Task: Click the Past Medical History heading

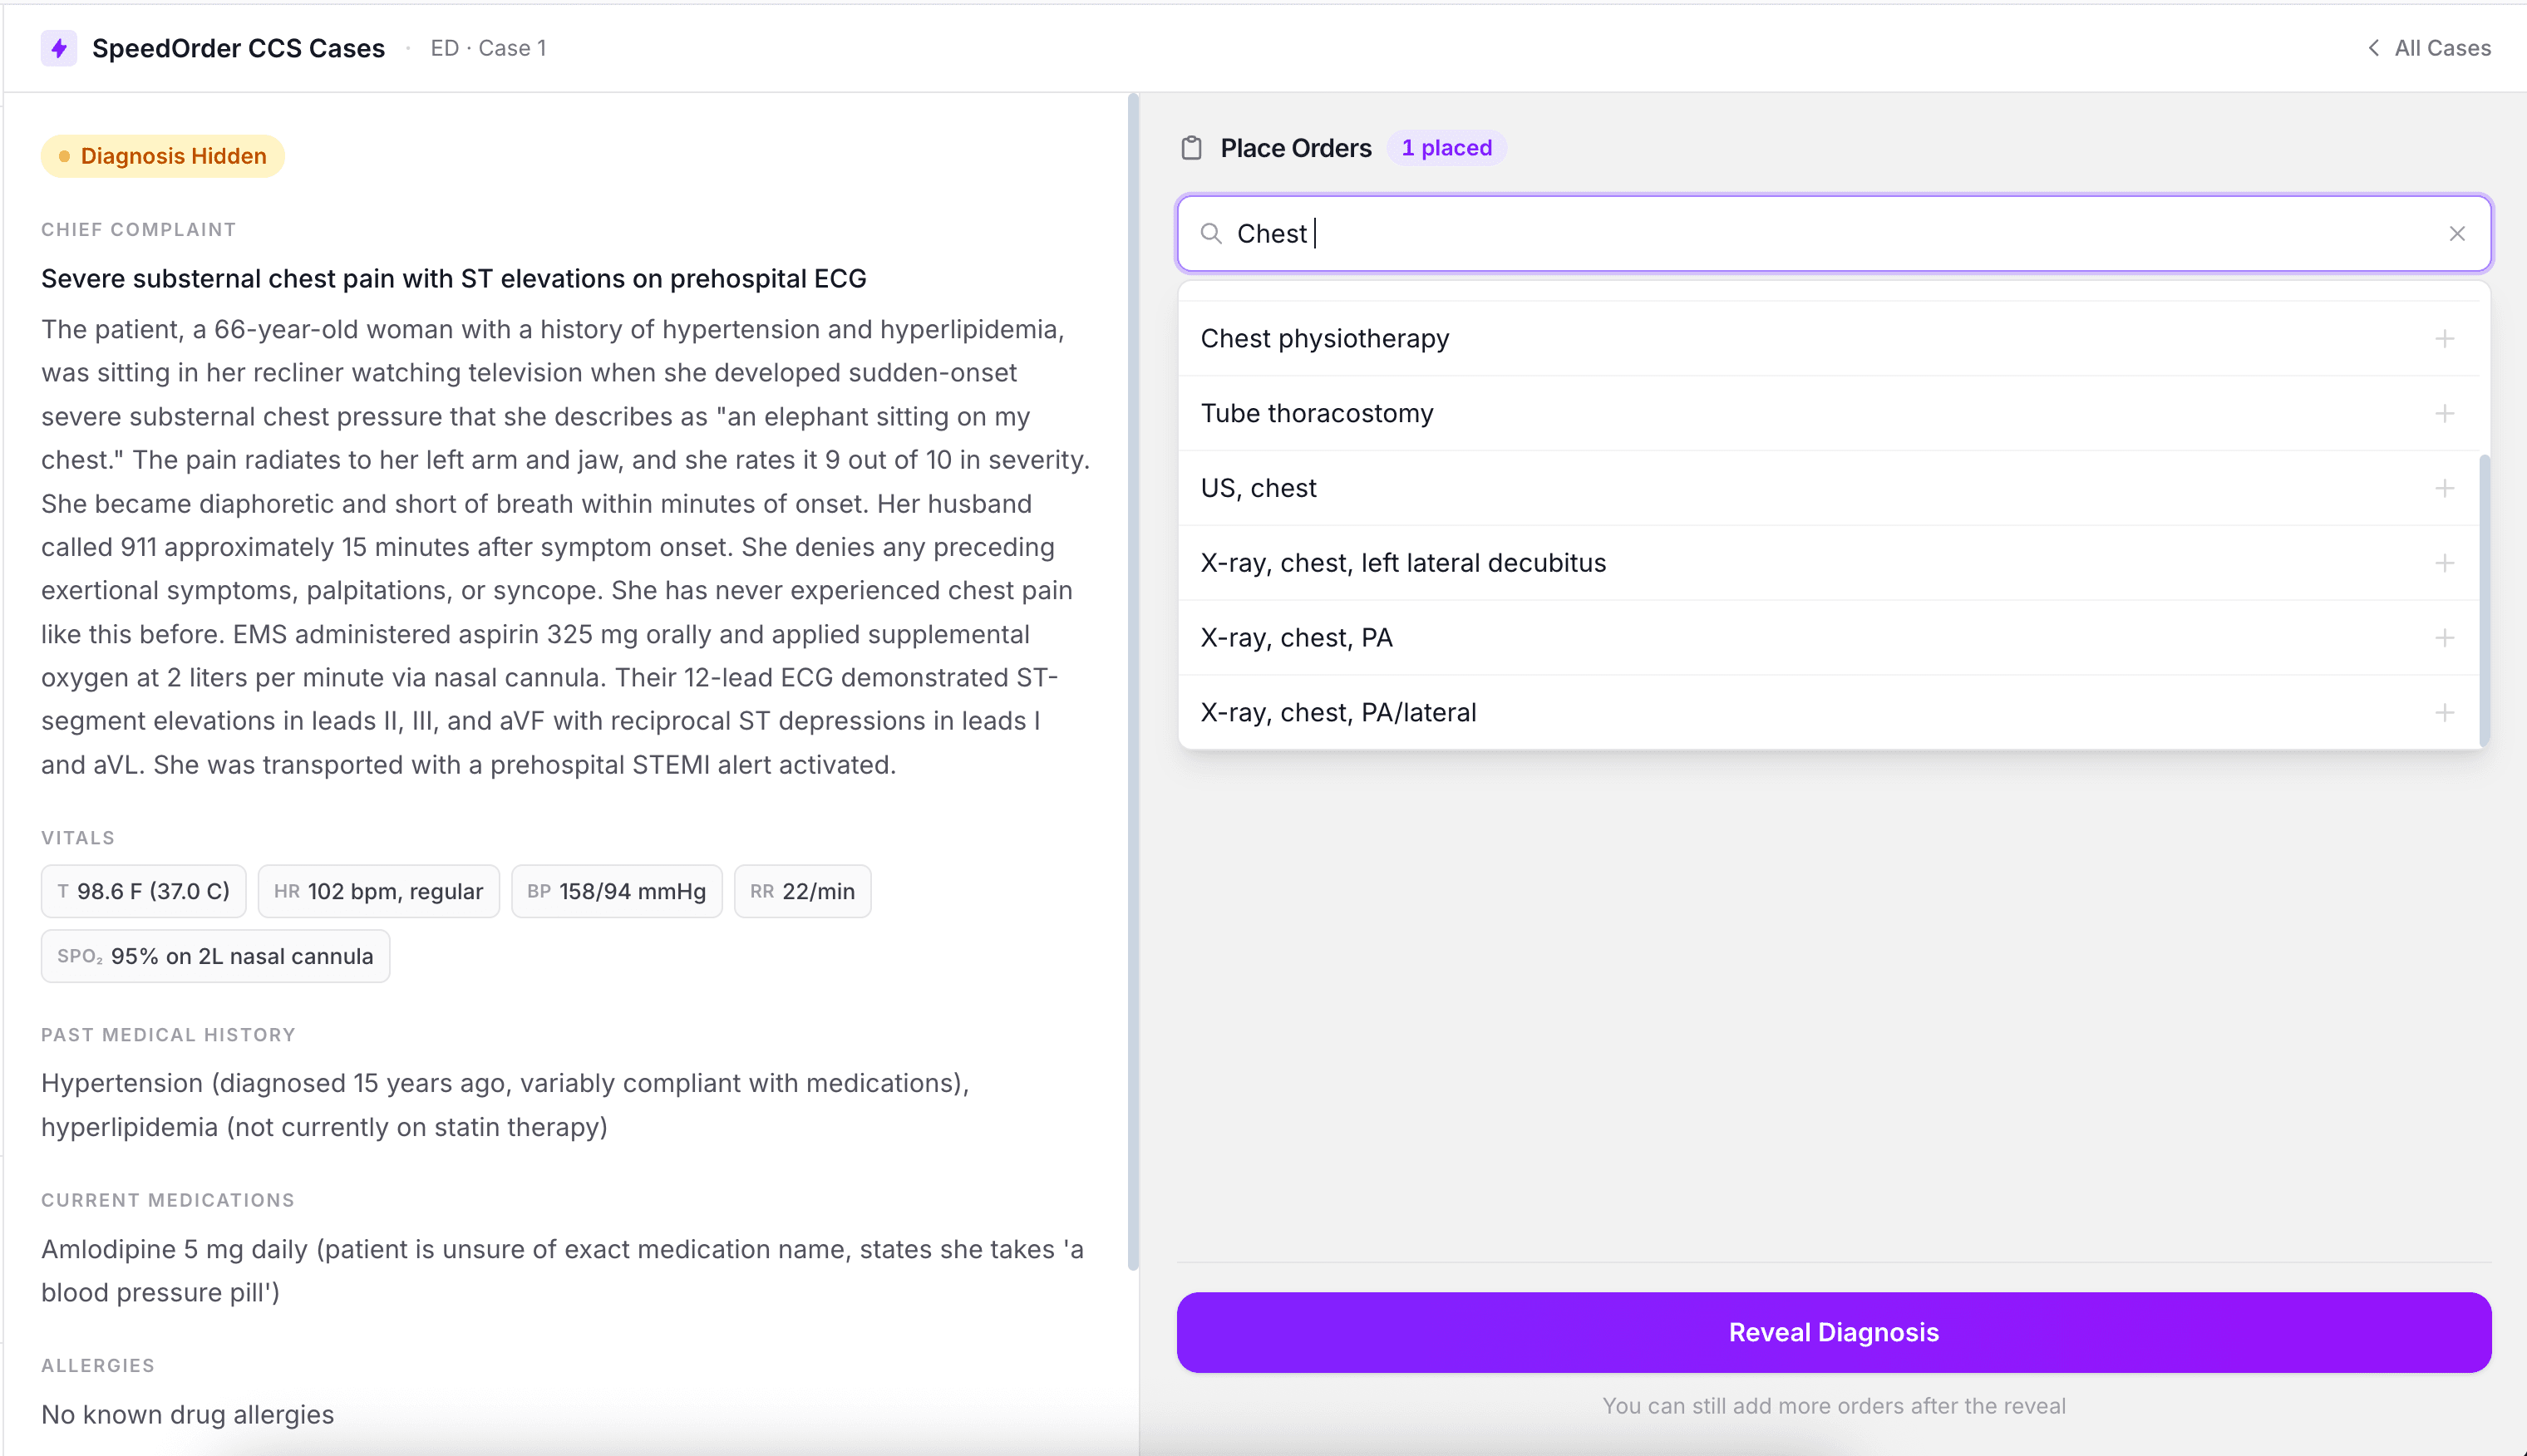Action: pos(168,1035)
